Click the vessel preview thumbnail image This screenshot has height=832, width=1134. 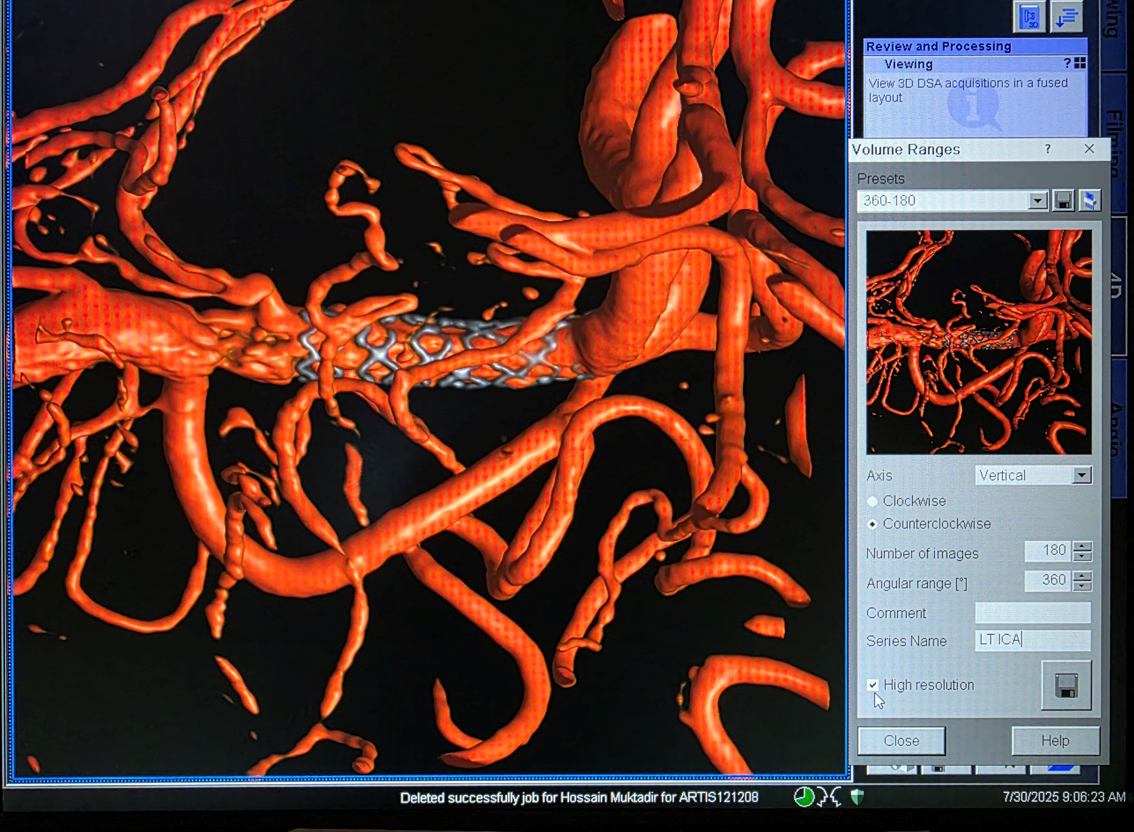[978, 342]
